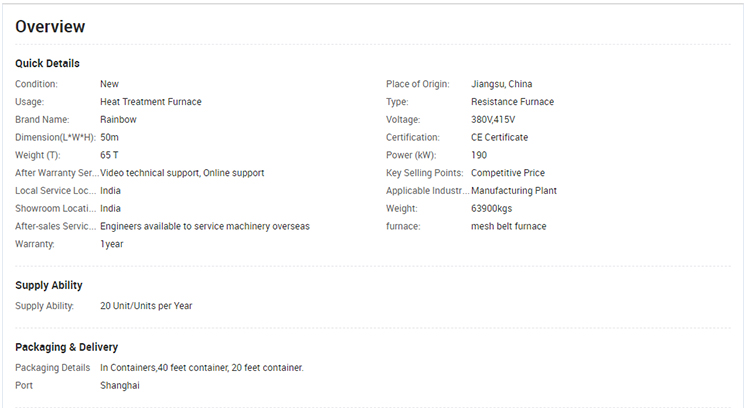Click the Shanghai port value

click(x=120, y=385)
